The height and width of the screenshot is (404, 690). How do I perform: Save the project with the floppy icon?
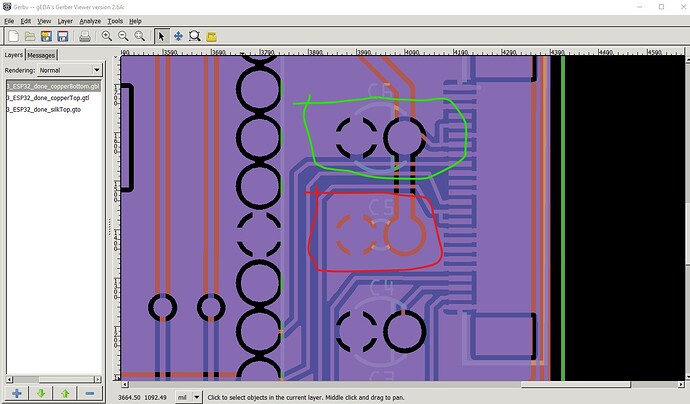tap(63, 36)
